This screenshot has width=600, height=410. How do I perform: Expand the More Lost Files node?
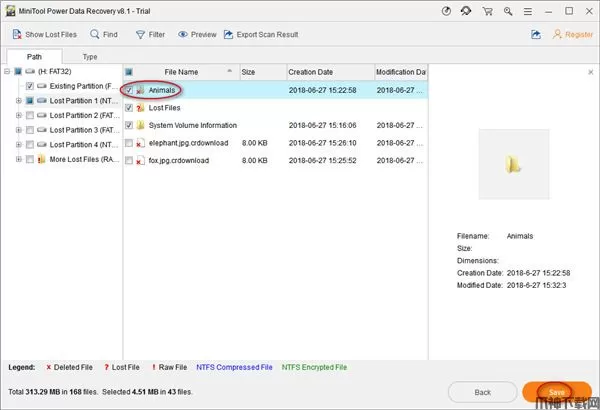[x=19, y=159]
